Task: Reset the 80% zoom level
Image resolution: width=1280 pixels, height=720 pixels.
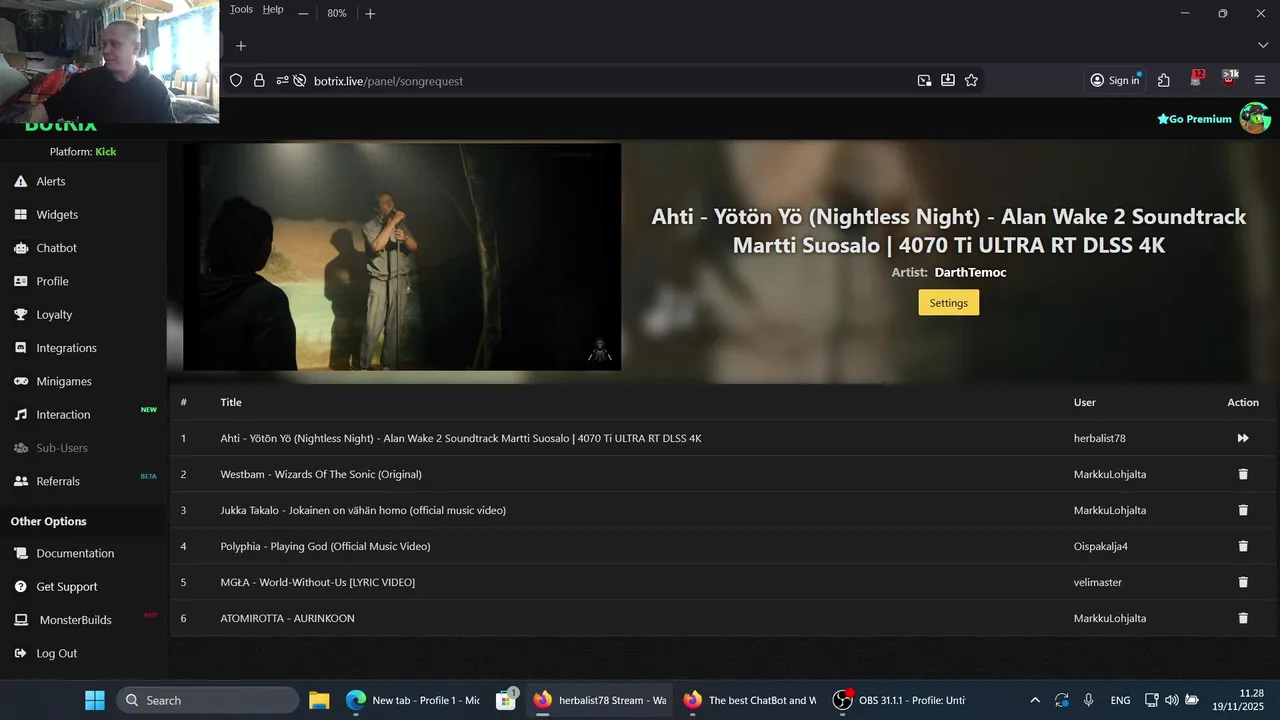Action: click(337, 13)
